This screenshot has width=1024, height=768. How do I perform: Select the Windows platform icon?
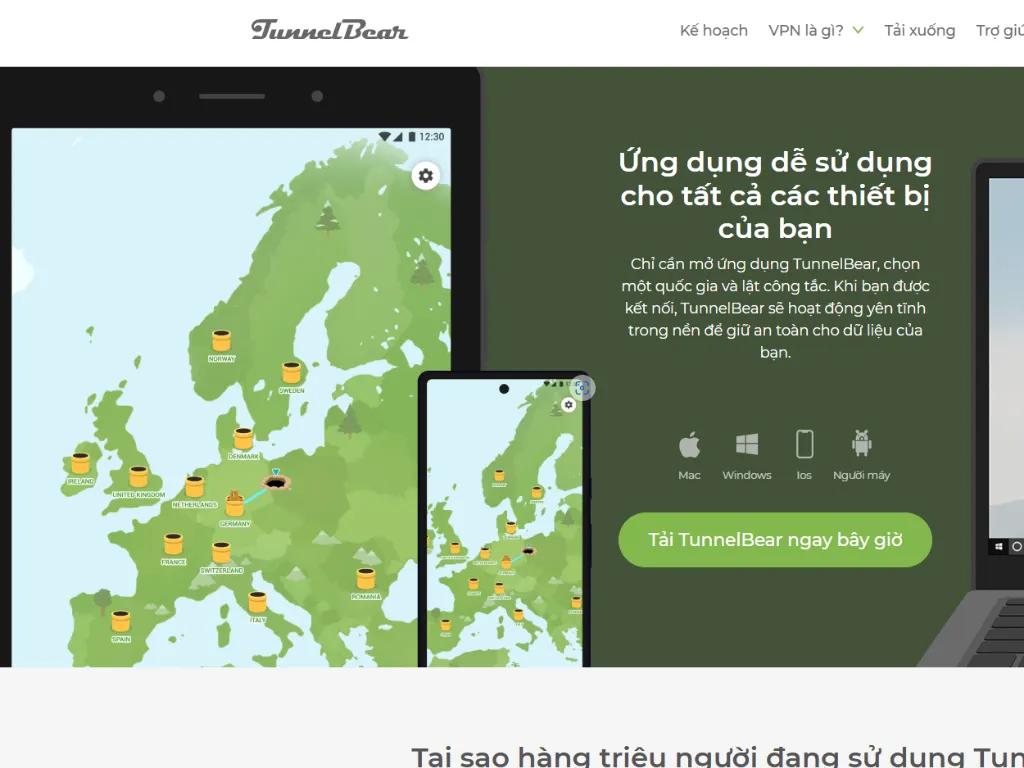746,445
